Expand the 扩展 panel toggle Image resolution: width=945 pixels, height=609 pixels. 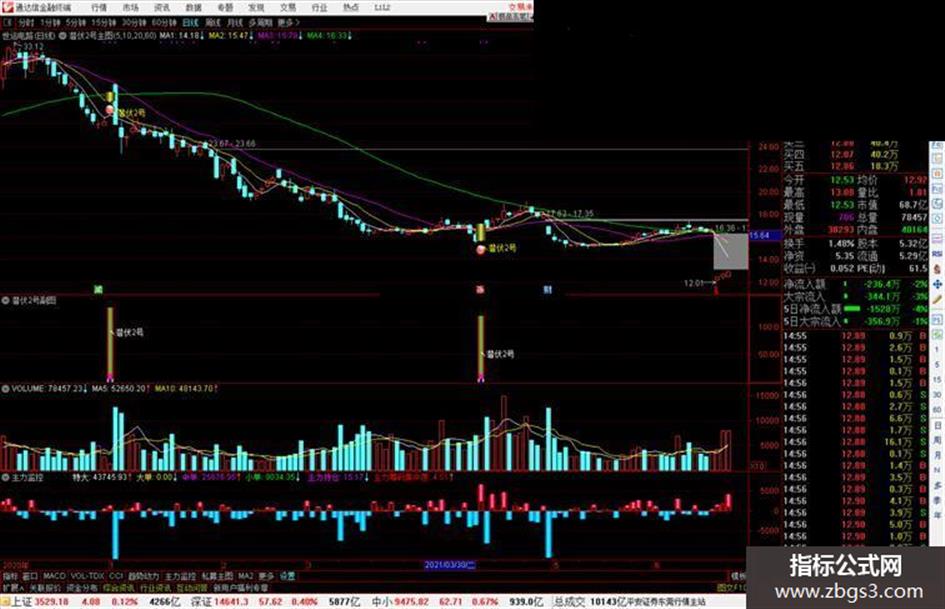[13, 587]
